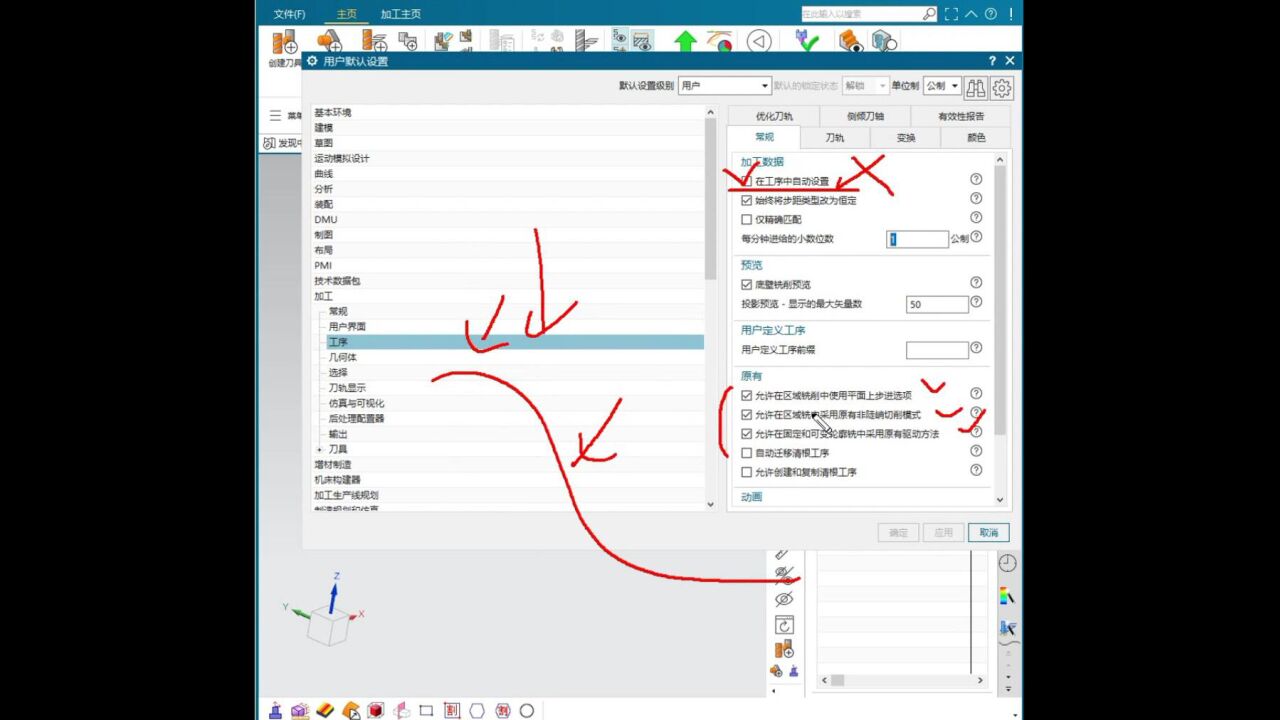Click the red cube icon in the bottom toolbar
The image size is (1280, 720).
[x=376, y=710]
